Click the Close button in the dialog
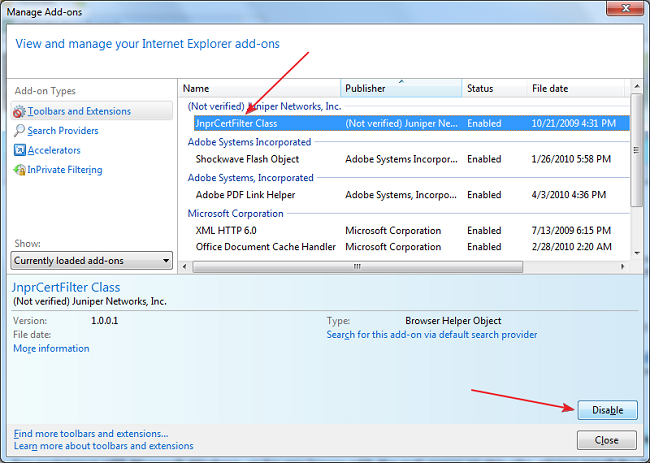 click(x=606, y=440)
